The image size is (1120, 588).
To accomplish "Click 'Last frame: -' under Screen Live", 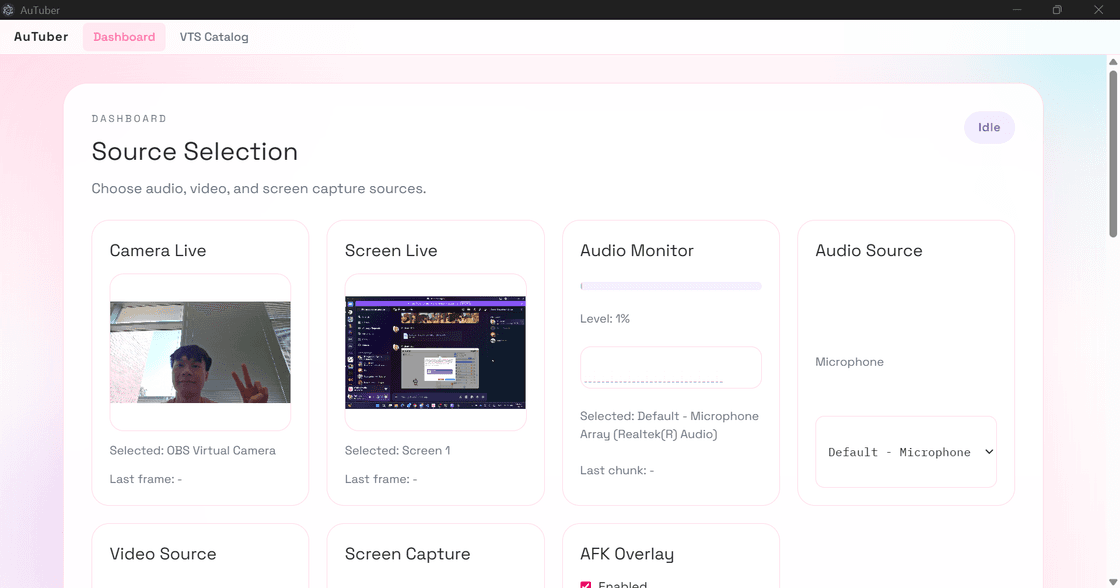I will point(381,479).
